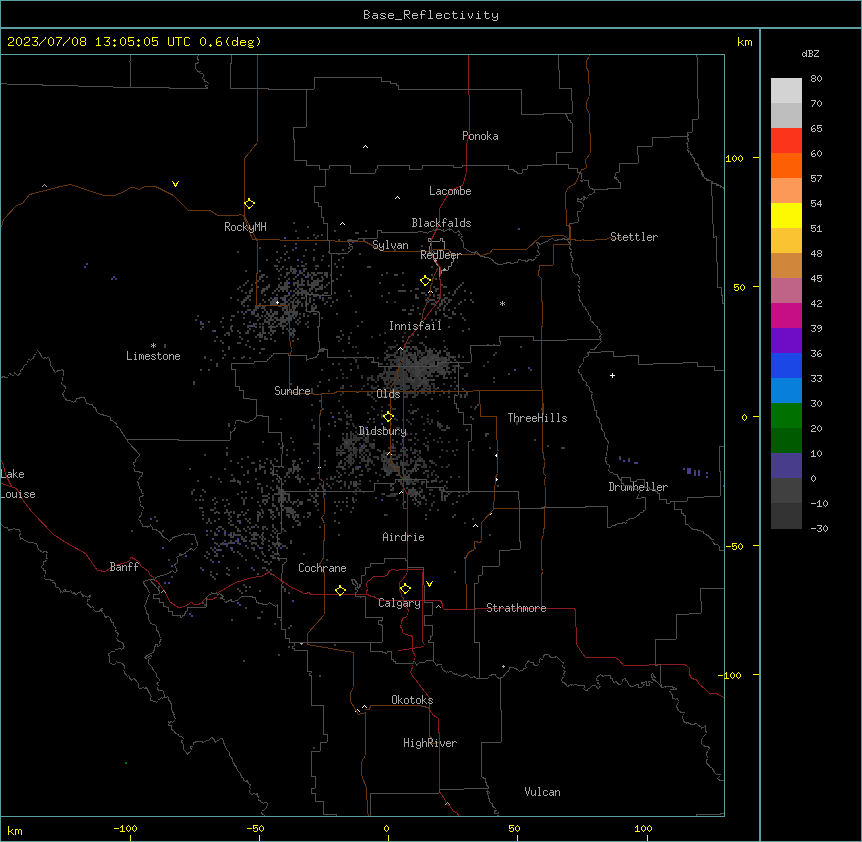Click the km unit label at bottom left
The width and height of the screenshot is (862, 842).
(15, 831)
